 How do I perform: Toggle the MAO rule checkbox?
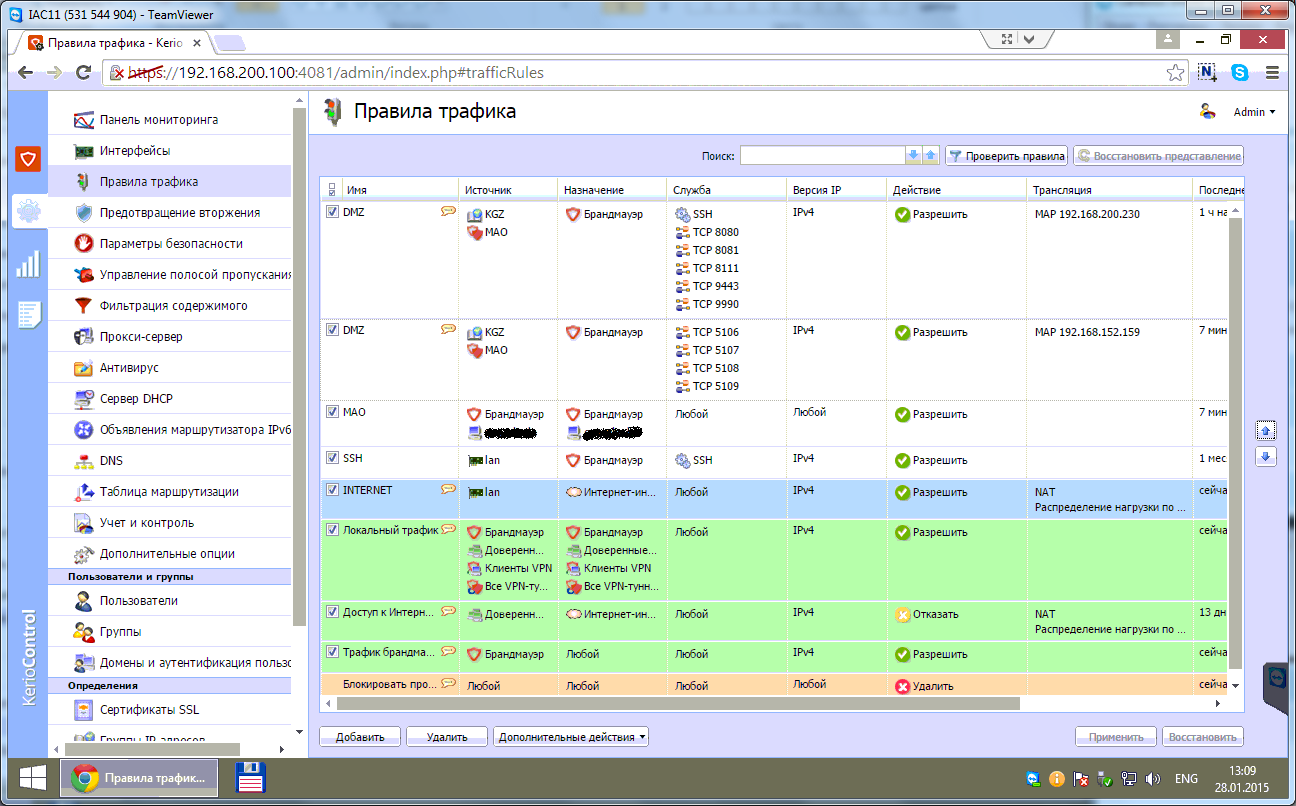pos(333,411)
